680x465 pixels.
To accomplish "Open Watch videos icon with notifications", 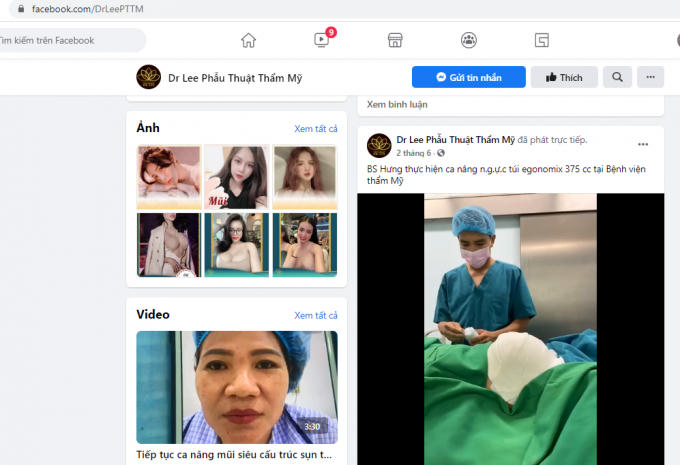I will click(x=321, y=40).
